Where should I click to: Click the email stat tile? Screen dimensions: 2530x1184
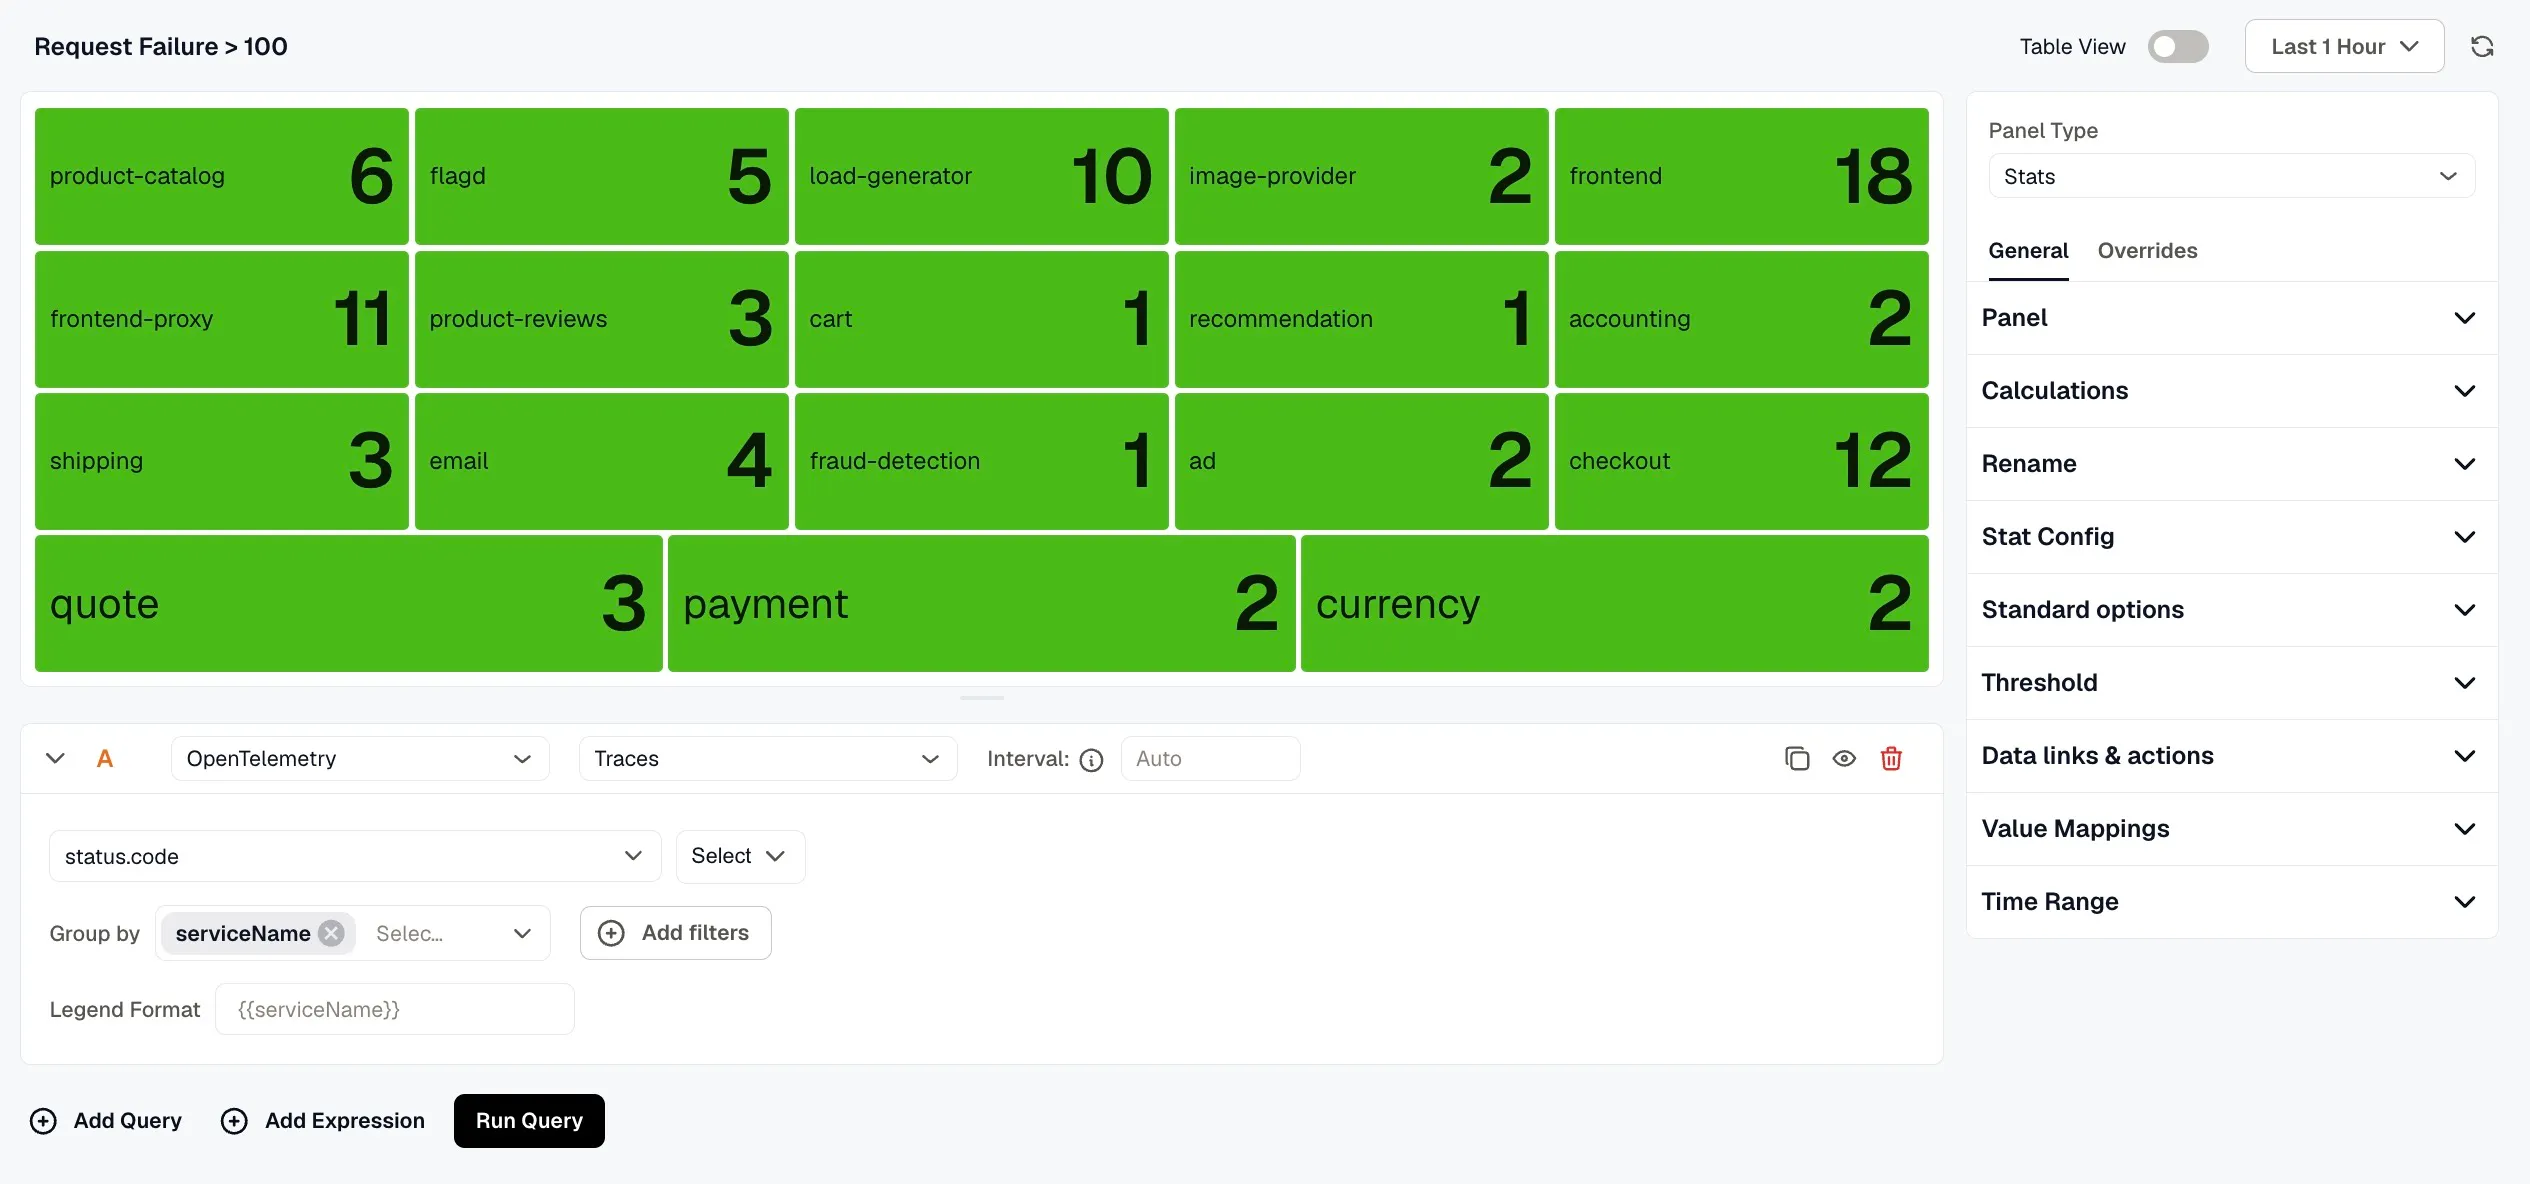tap(601, 461)
